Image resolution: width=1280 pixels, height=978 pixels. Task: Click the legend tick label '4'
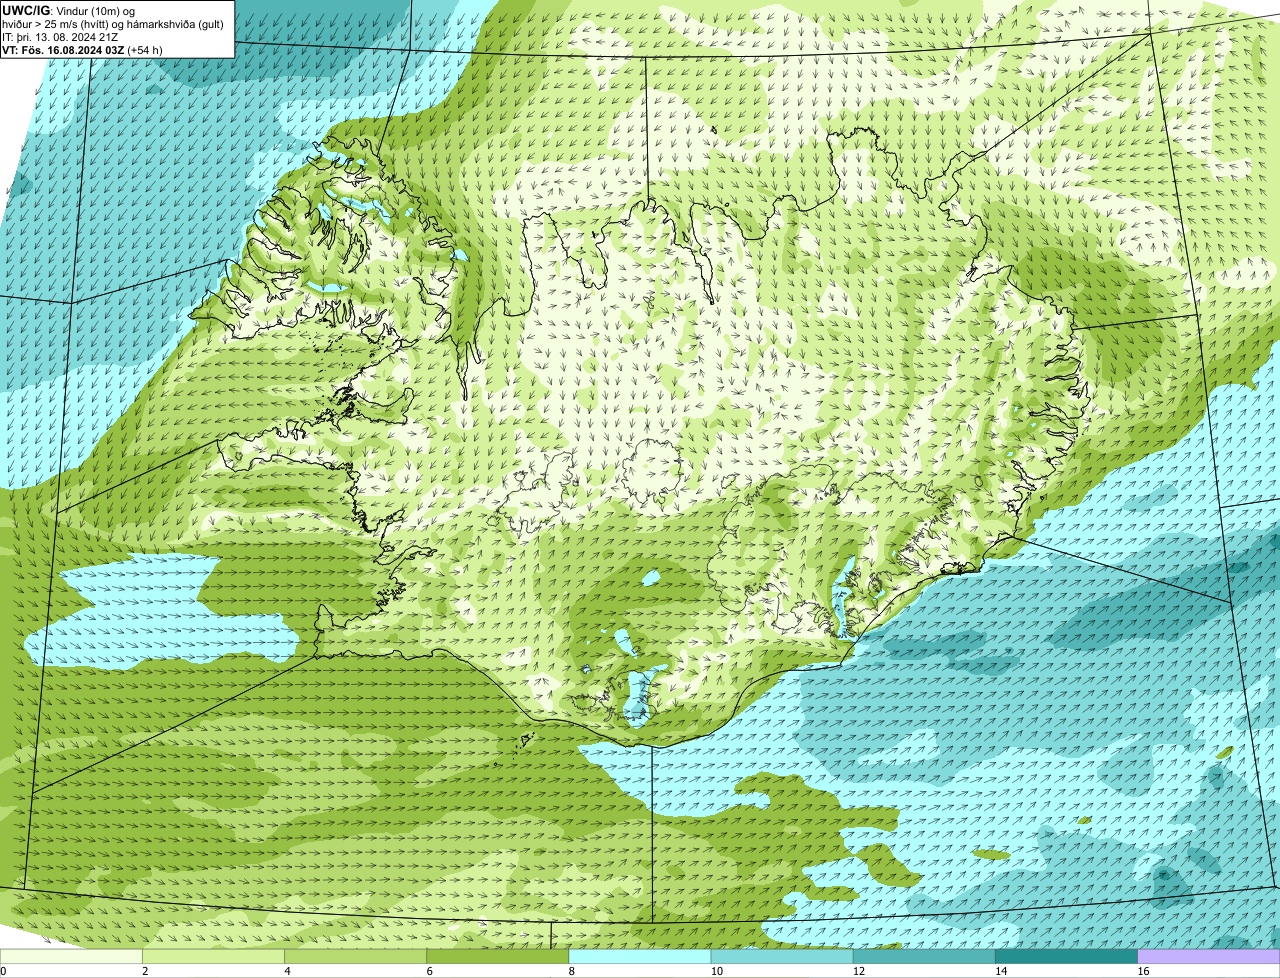287,971
